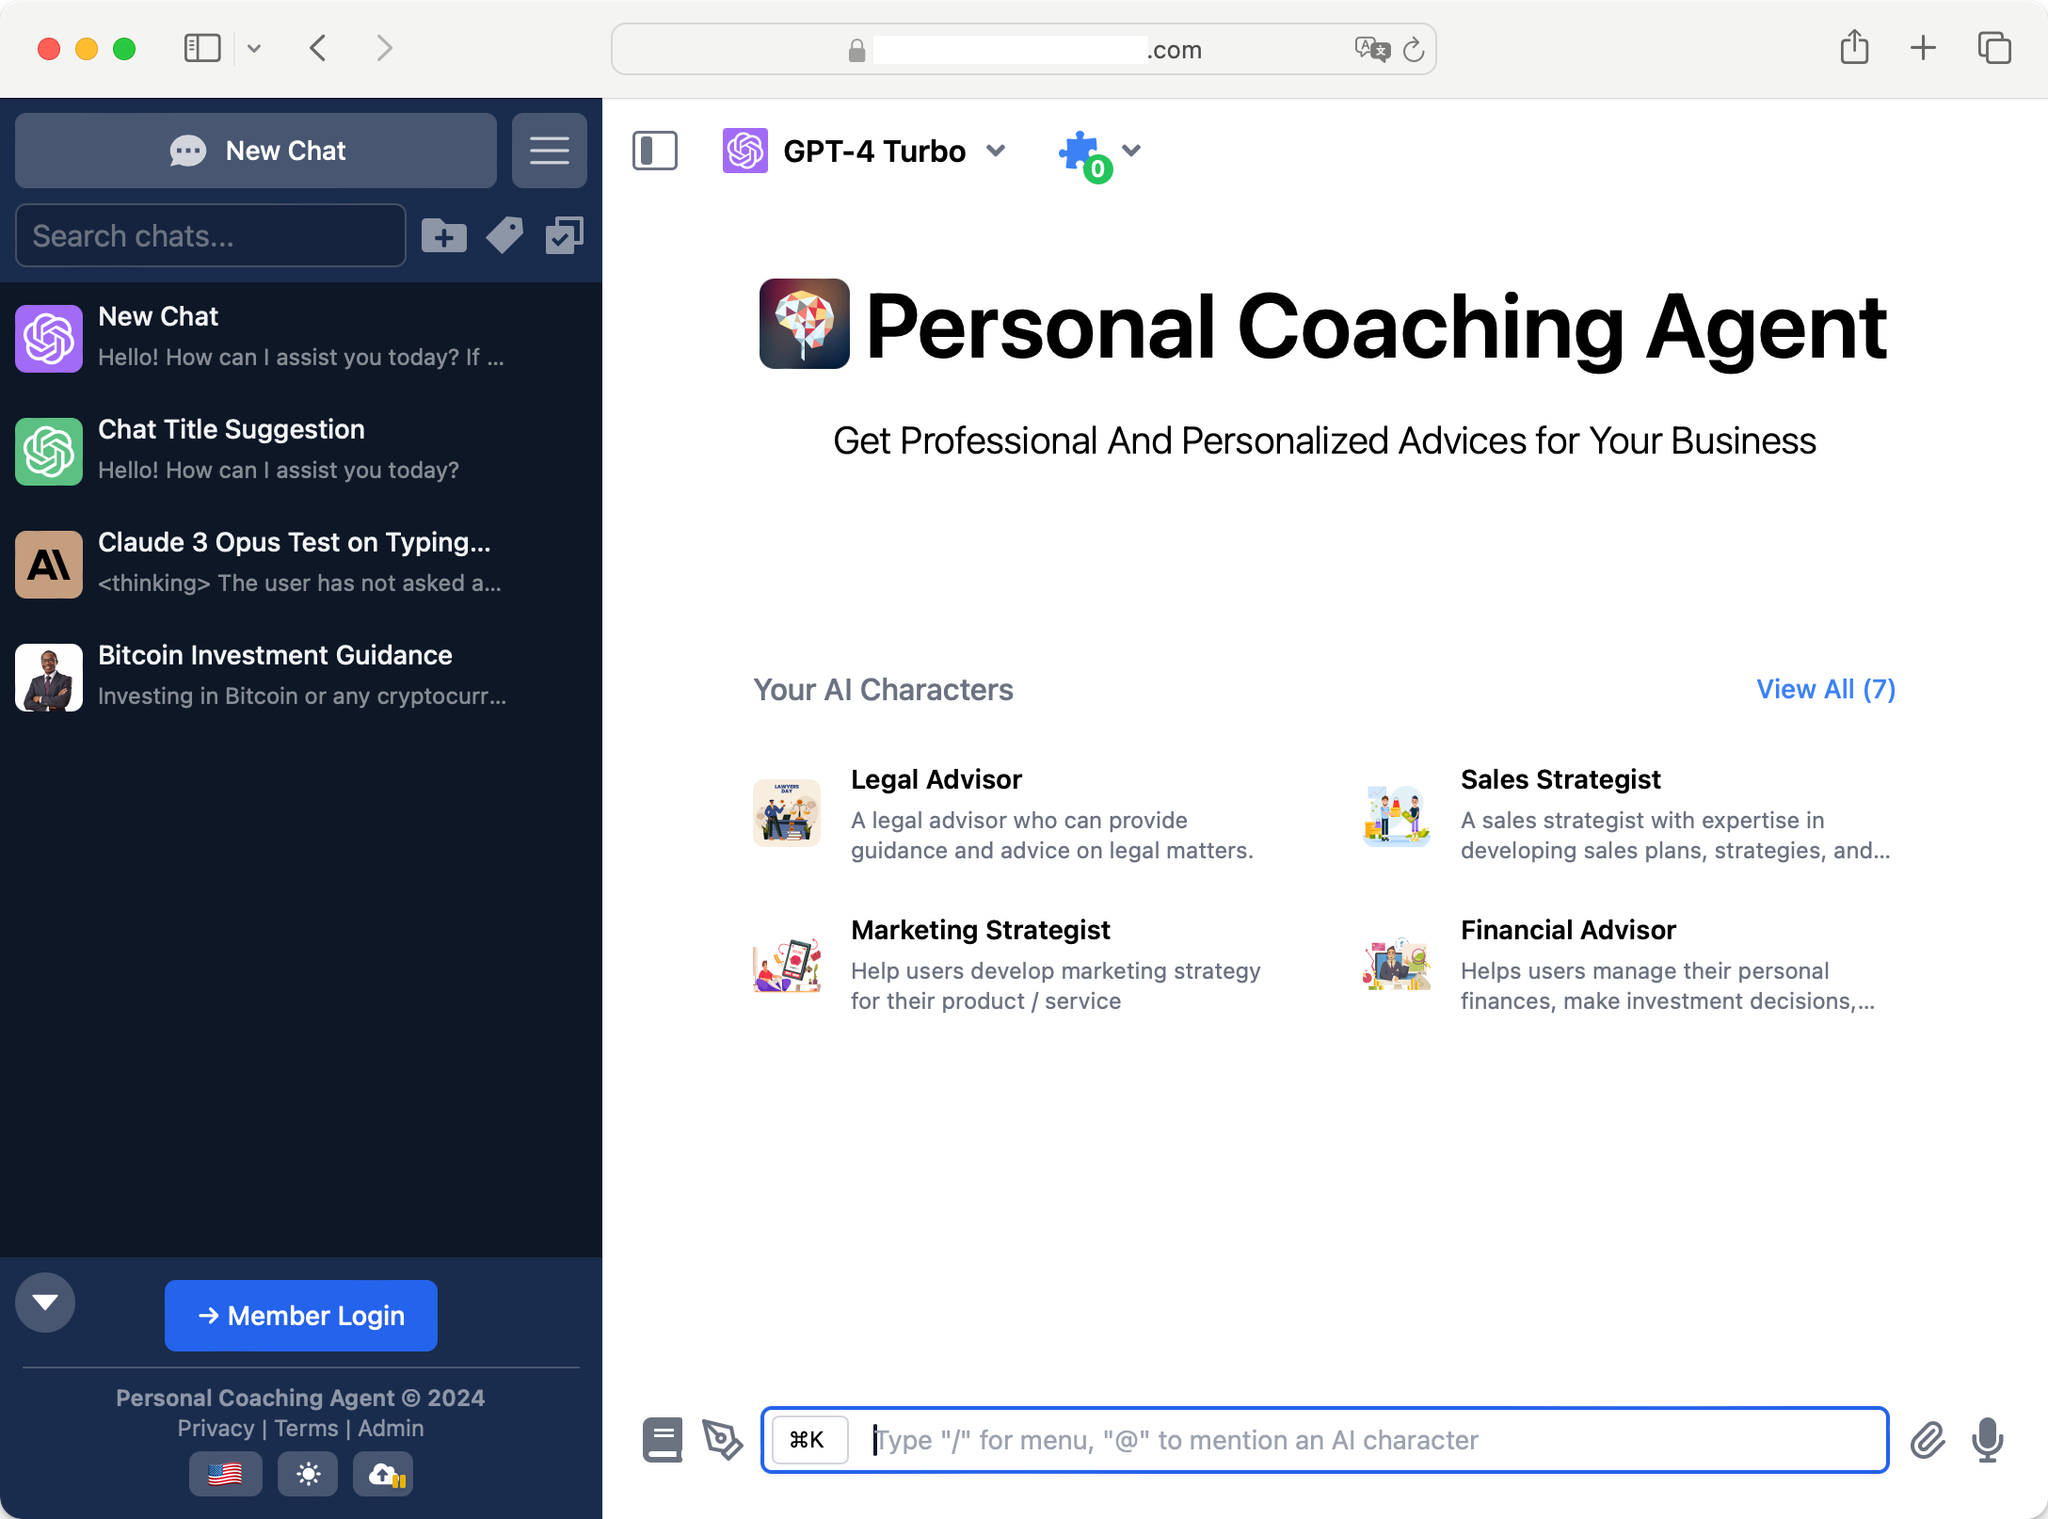Screen dimensions: 2048x1519
Task: Toggle Safari sidebar button
Action: tap(202, 48)
